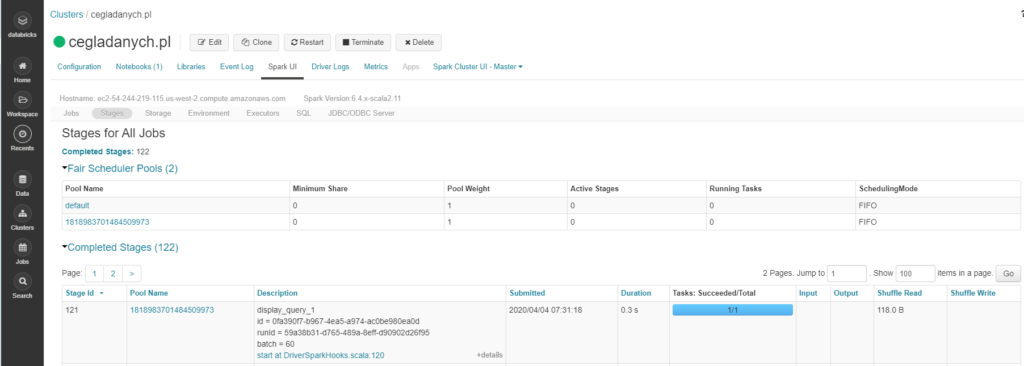Follow the Clusters breadcrumb link
Screen dimensions: 1024x366
[x=67, y=14]
